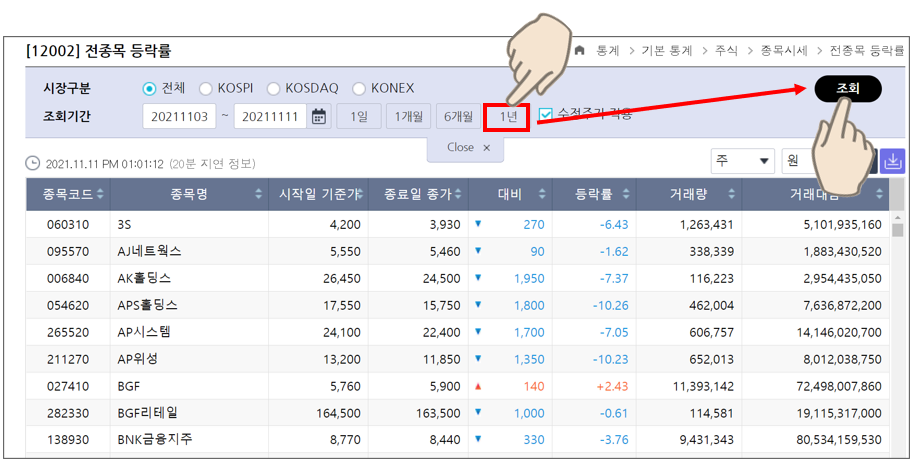Select AJ네트웍스 stock name
This screenshot has height=465, width=922.
(x=149, y=252)
